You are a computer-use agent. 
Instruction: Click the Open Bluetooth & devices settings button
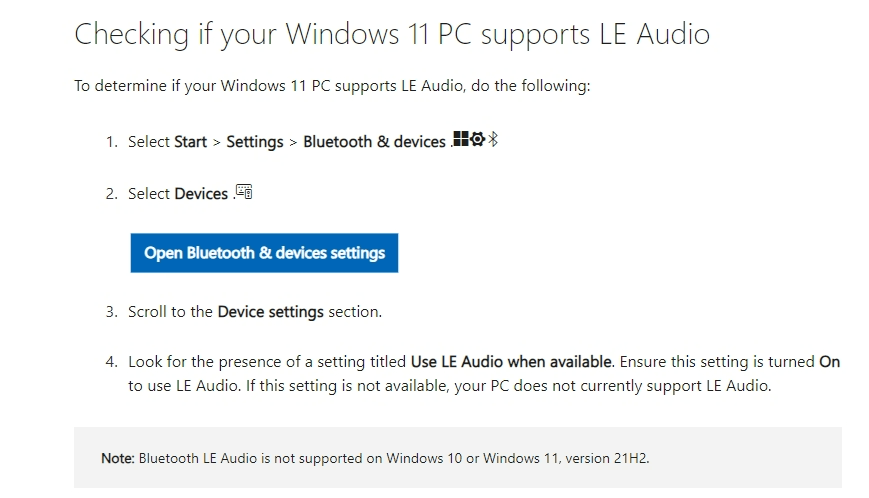[x=264, y=253]
